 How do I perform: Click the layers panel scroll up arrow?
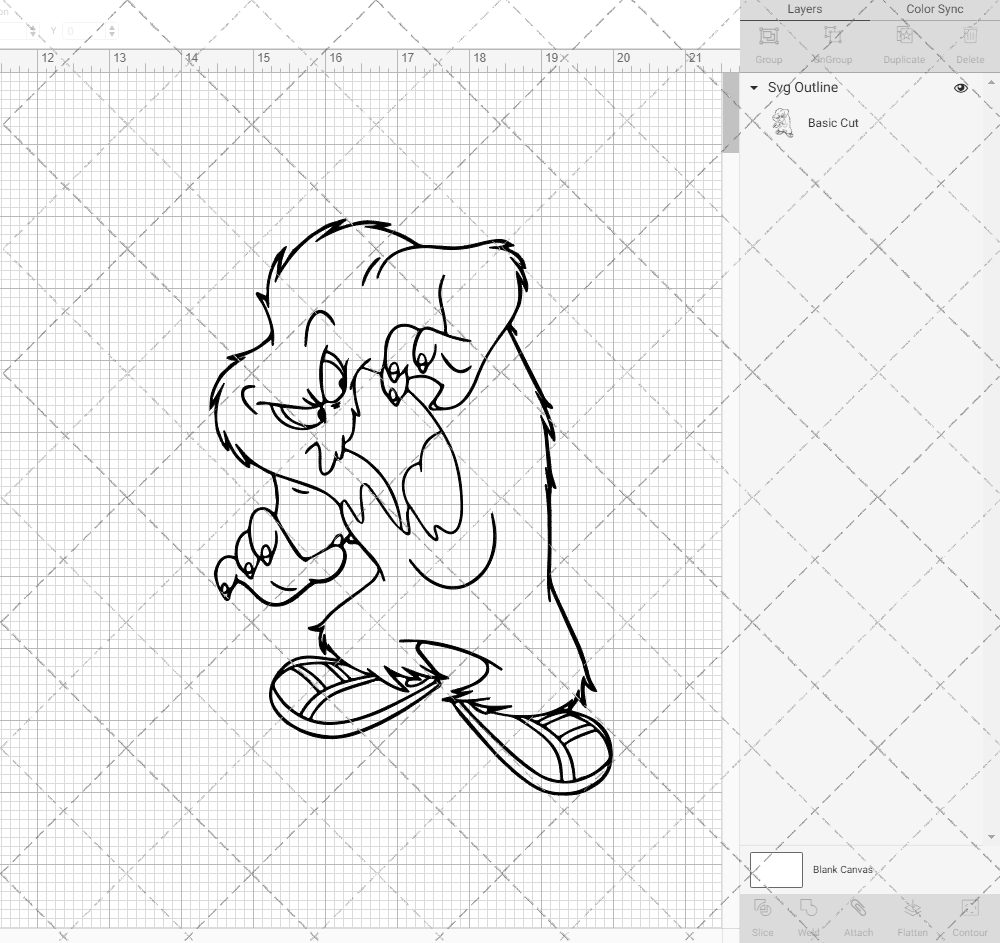pyautogui.click(x=990, y=83)
